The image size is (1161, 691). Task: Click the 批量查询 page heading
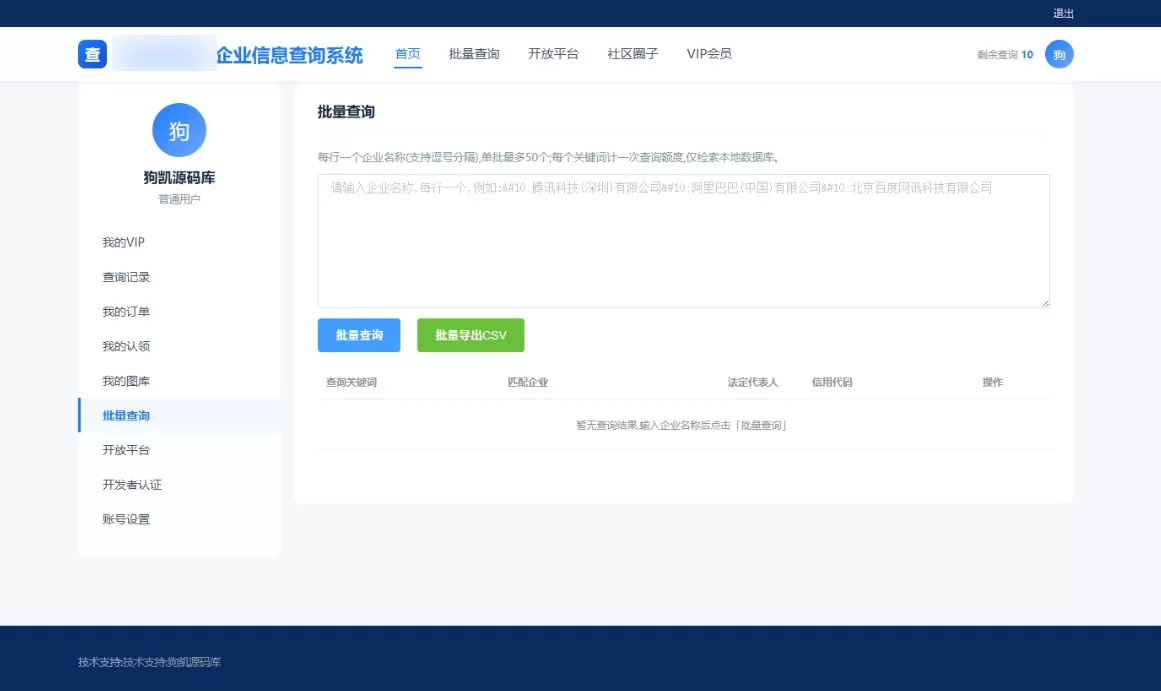pos(346,112)
